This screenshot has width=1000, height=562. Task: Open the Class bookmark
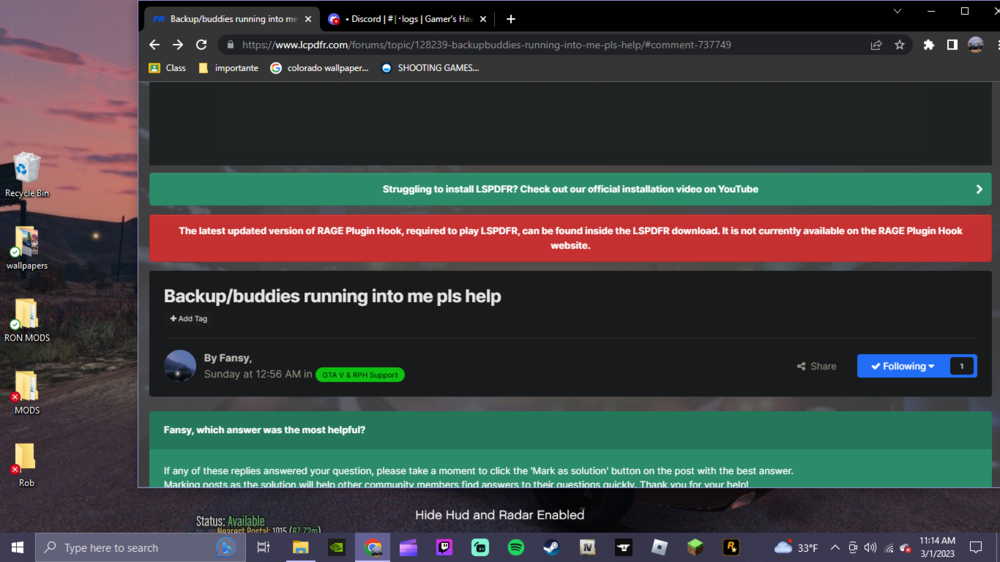[168, 68]
